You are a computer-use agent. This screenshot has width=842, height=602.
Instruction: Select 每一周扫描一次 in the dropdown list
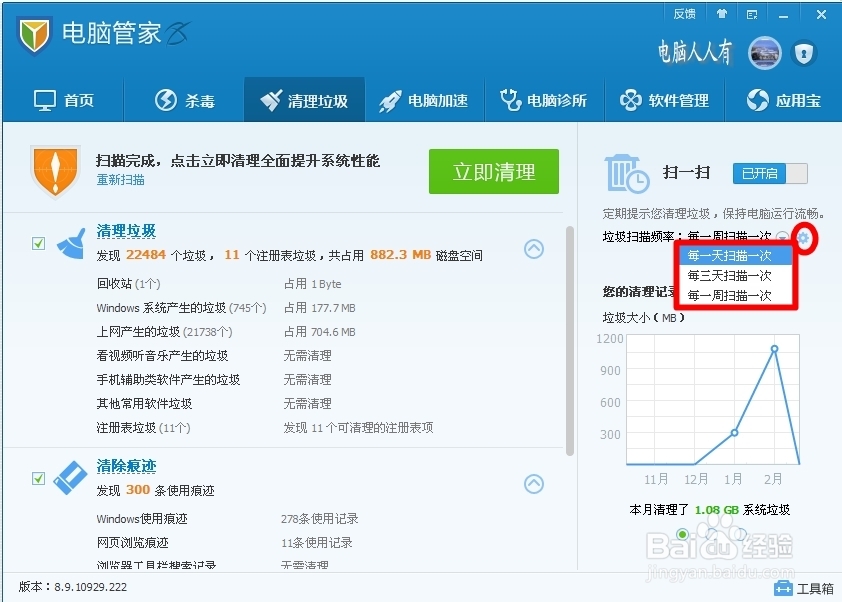tap(736, 295)
